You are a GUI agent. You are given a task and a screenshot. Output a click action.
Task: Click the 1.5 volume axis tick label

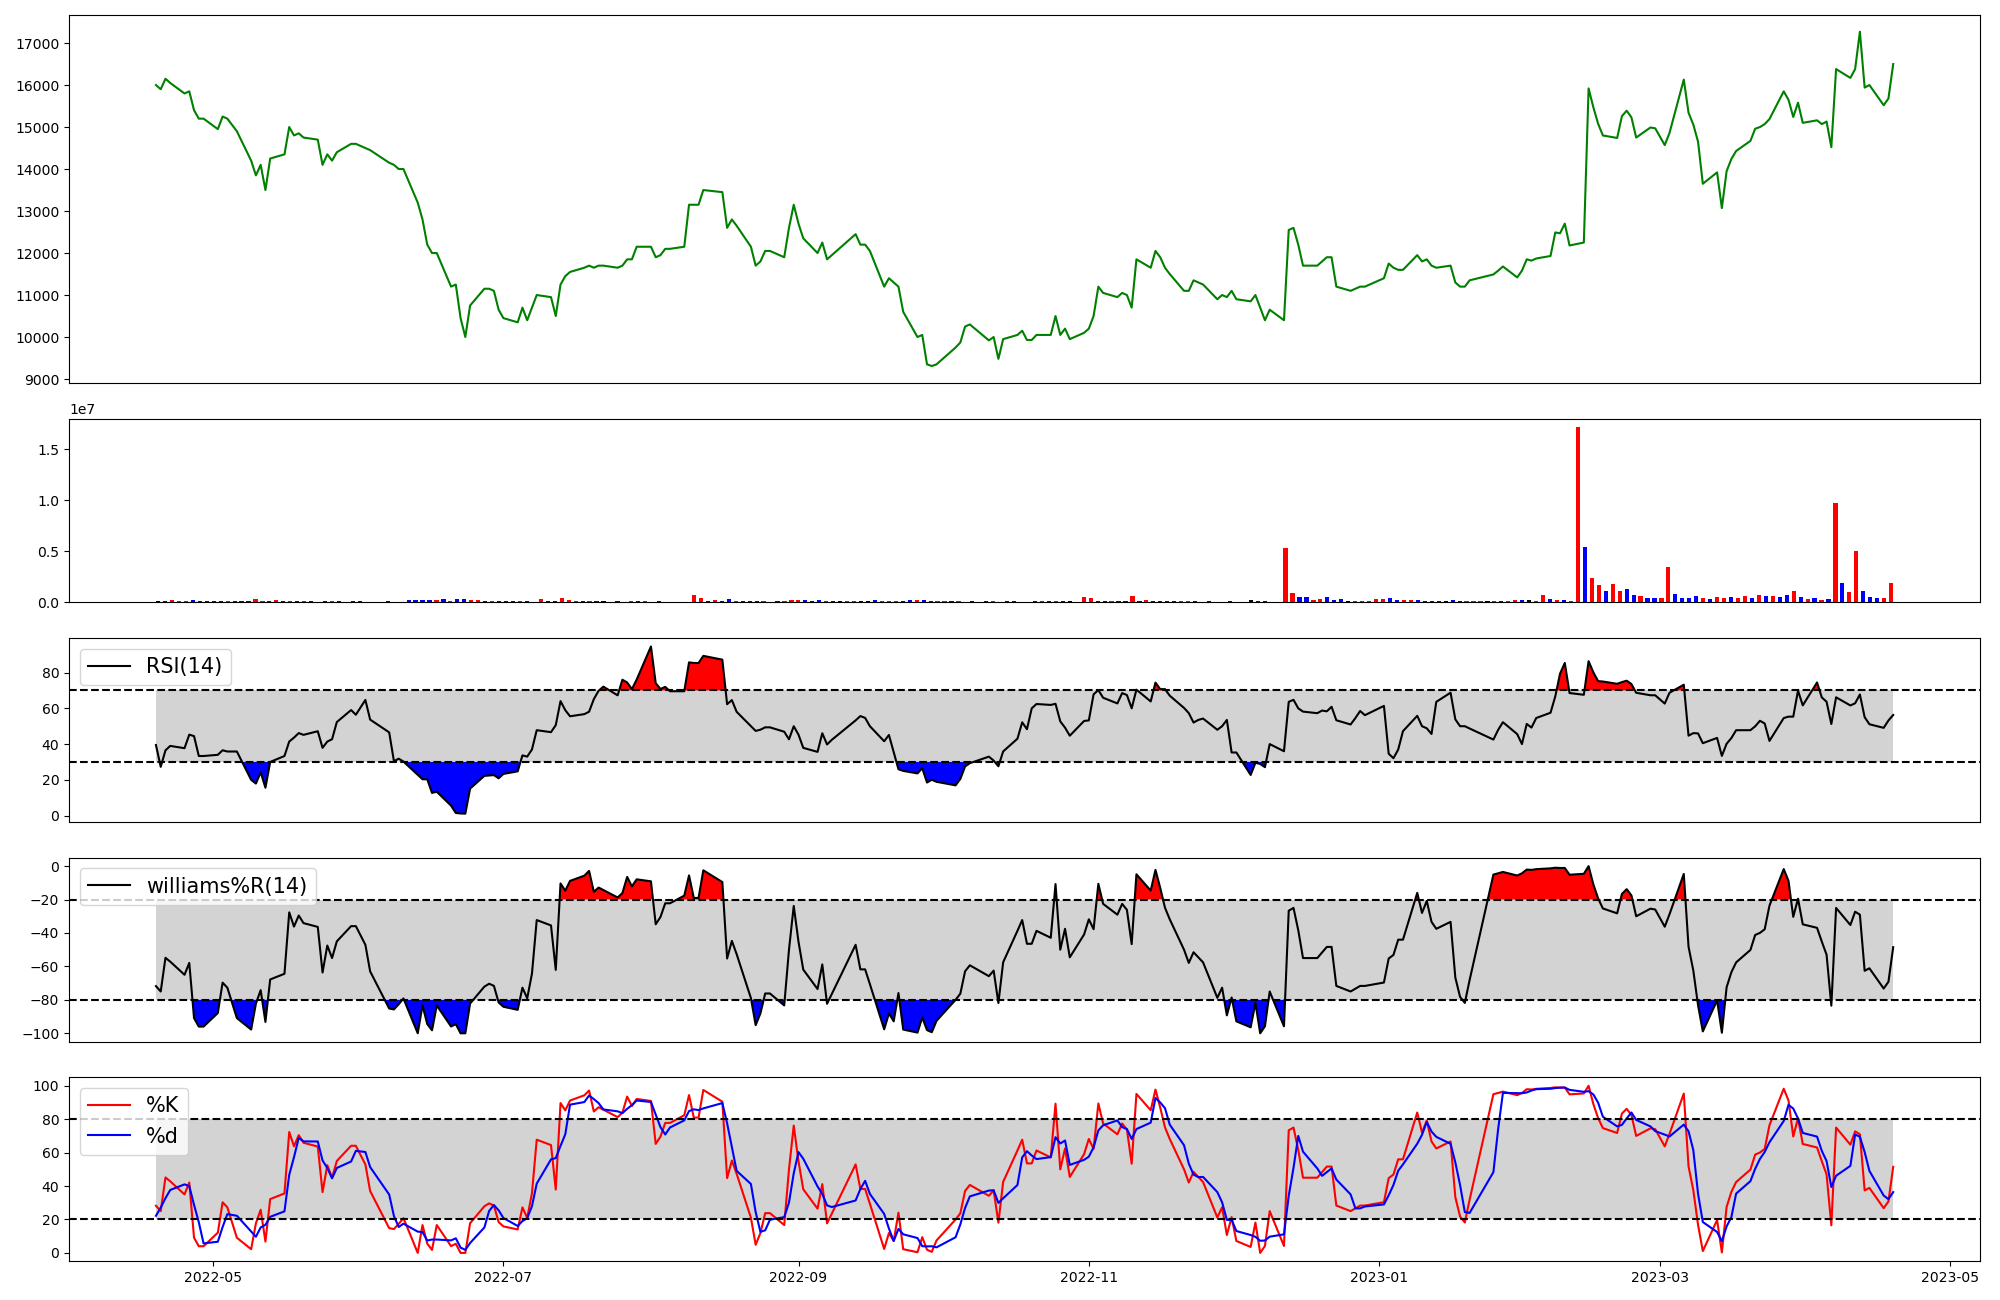49,450
